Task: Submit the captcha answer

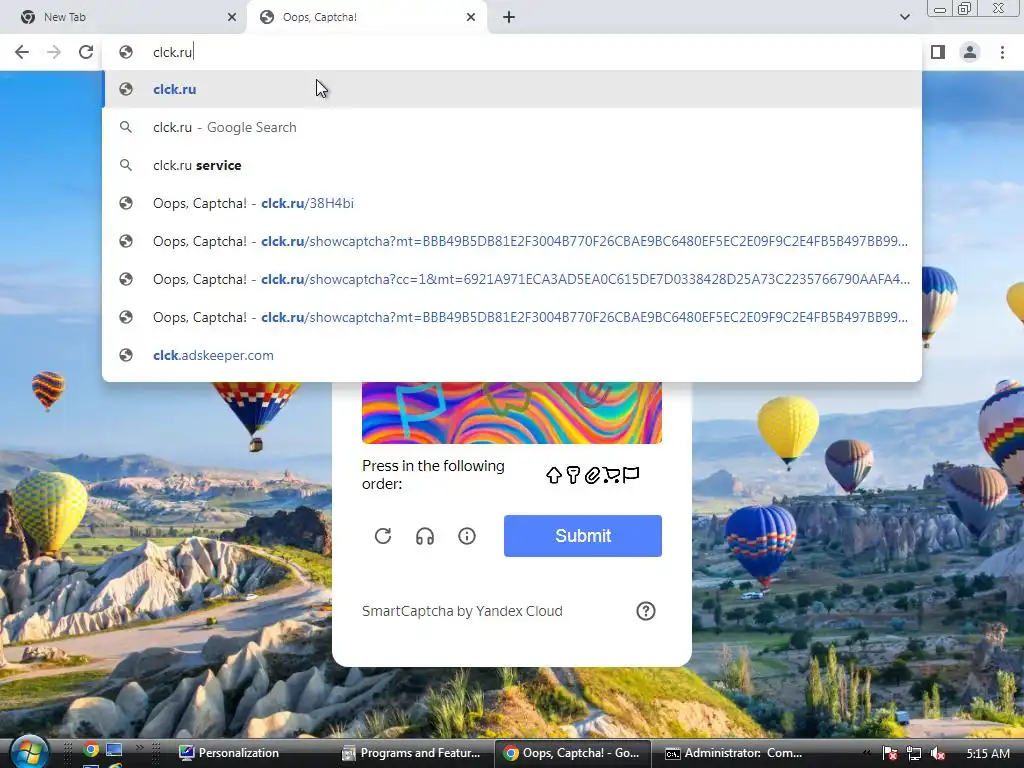Action: 583,536
